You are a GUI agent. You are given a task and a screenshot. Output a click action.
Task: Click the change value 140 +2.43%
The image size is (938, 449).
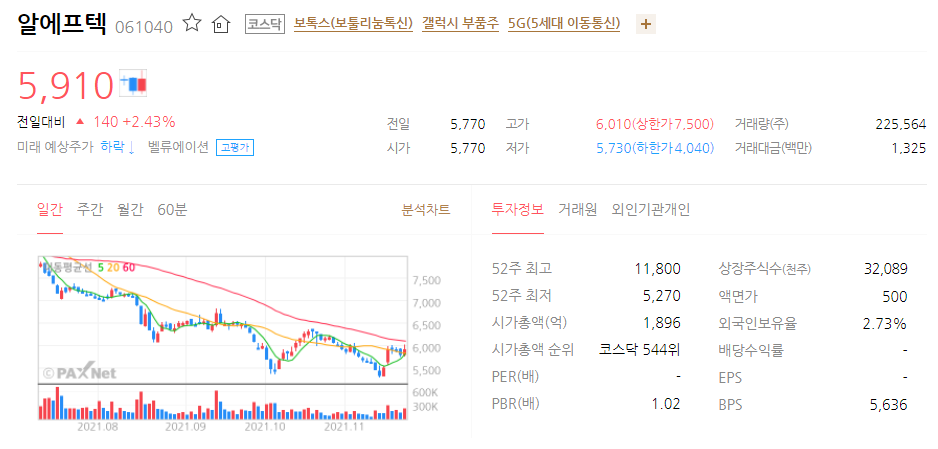tap(134, 123)
